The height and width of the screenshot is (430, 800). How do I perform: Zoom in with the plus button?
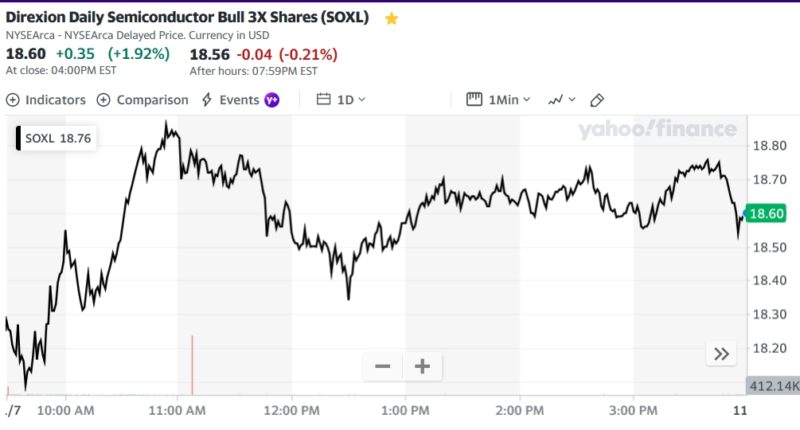point(422,367)
